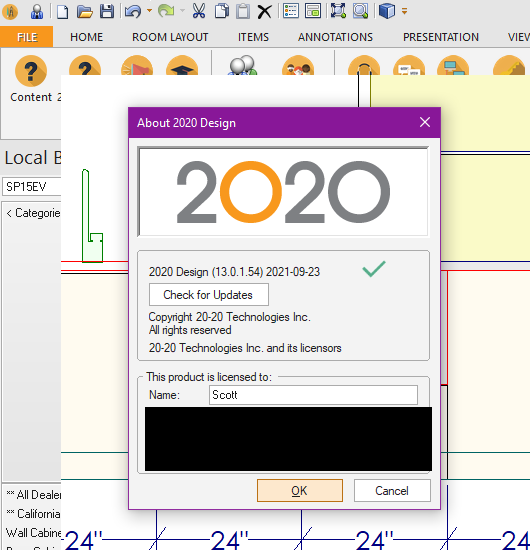Cut selection with the scissors icon

coord(199,11)
